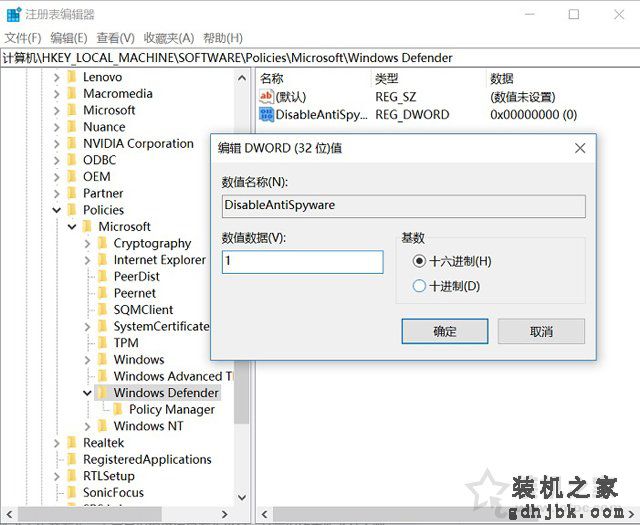
Task: Click the Realtek folder icon
Action: 72,443
